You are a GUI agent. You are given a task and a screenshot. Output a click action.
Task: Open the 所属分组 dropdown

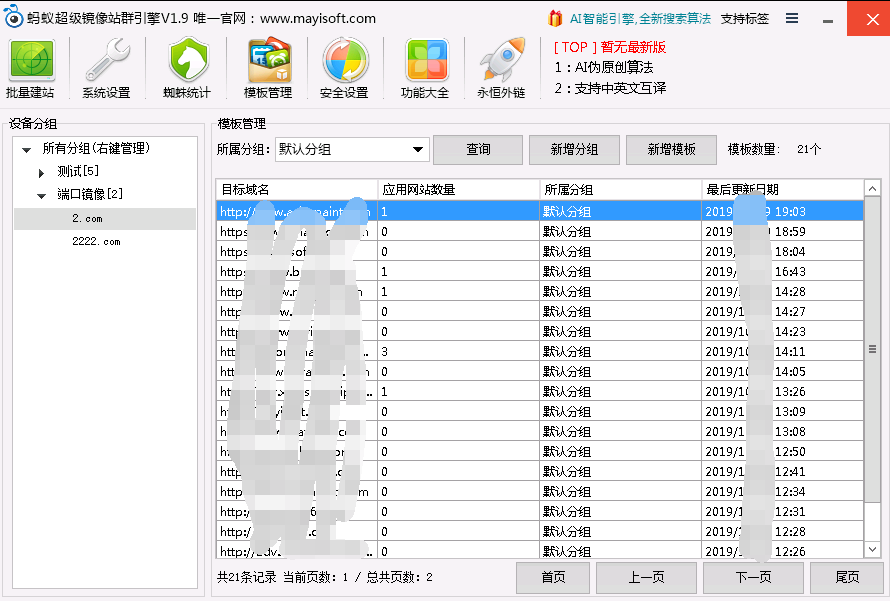[352, 150]
